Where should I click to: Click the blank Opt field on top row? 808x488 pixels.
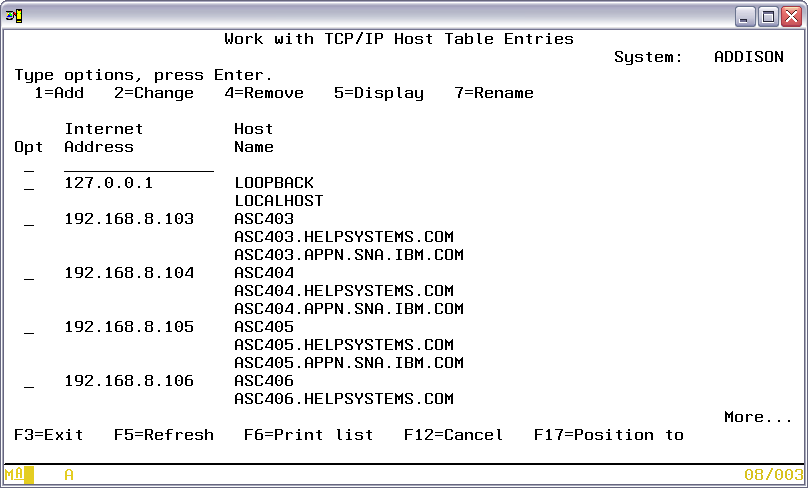click(x=29, y=166)
